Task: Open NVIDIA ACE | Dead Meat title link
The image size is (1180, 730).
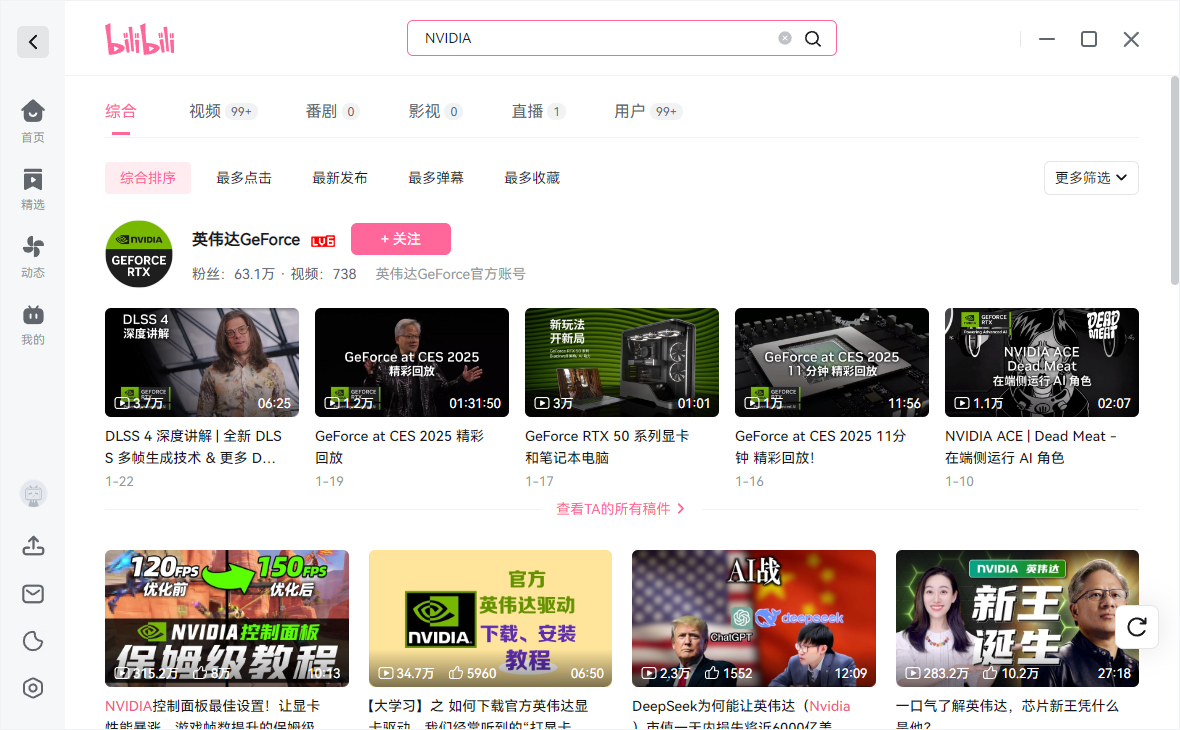Action: (x=1030, y=446)
